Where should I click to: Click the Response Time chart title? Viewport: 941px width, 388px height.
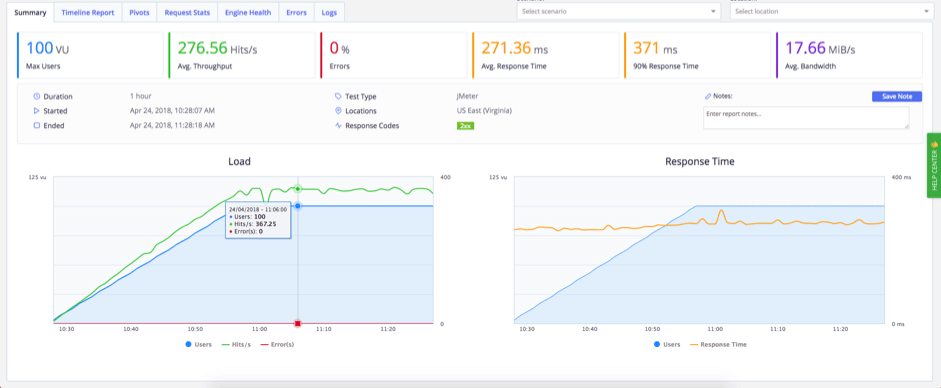(700, 162)
